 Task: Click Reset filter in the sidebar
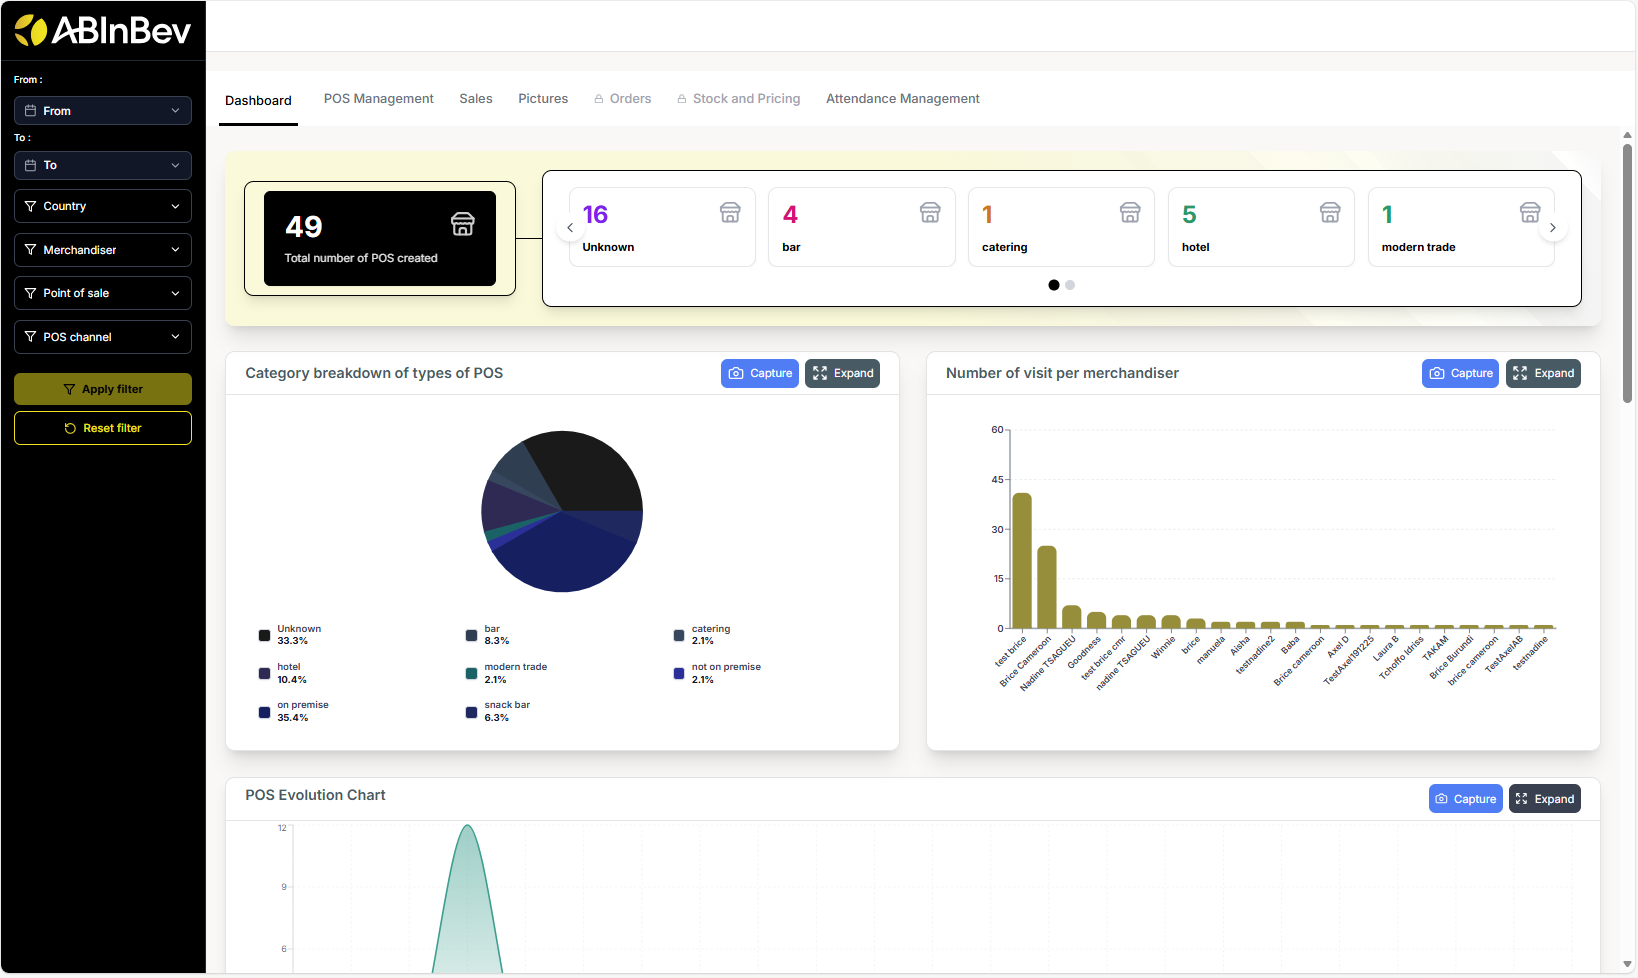[102, 428]
